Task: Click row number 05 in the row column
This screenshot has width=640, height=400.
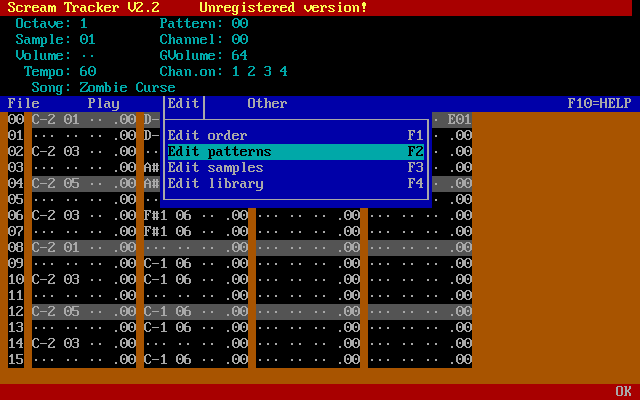Action: tap(16, 199)
